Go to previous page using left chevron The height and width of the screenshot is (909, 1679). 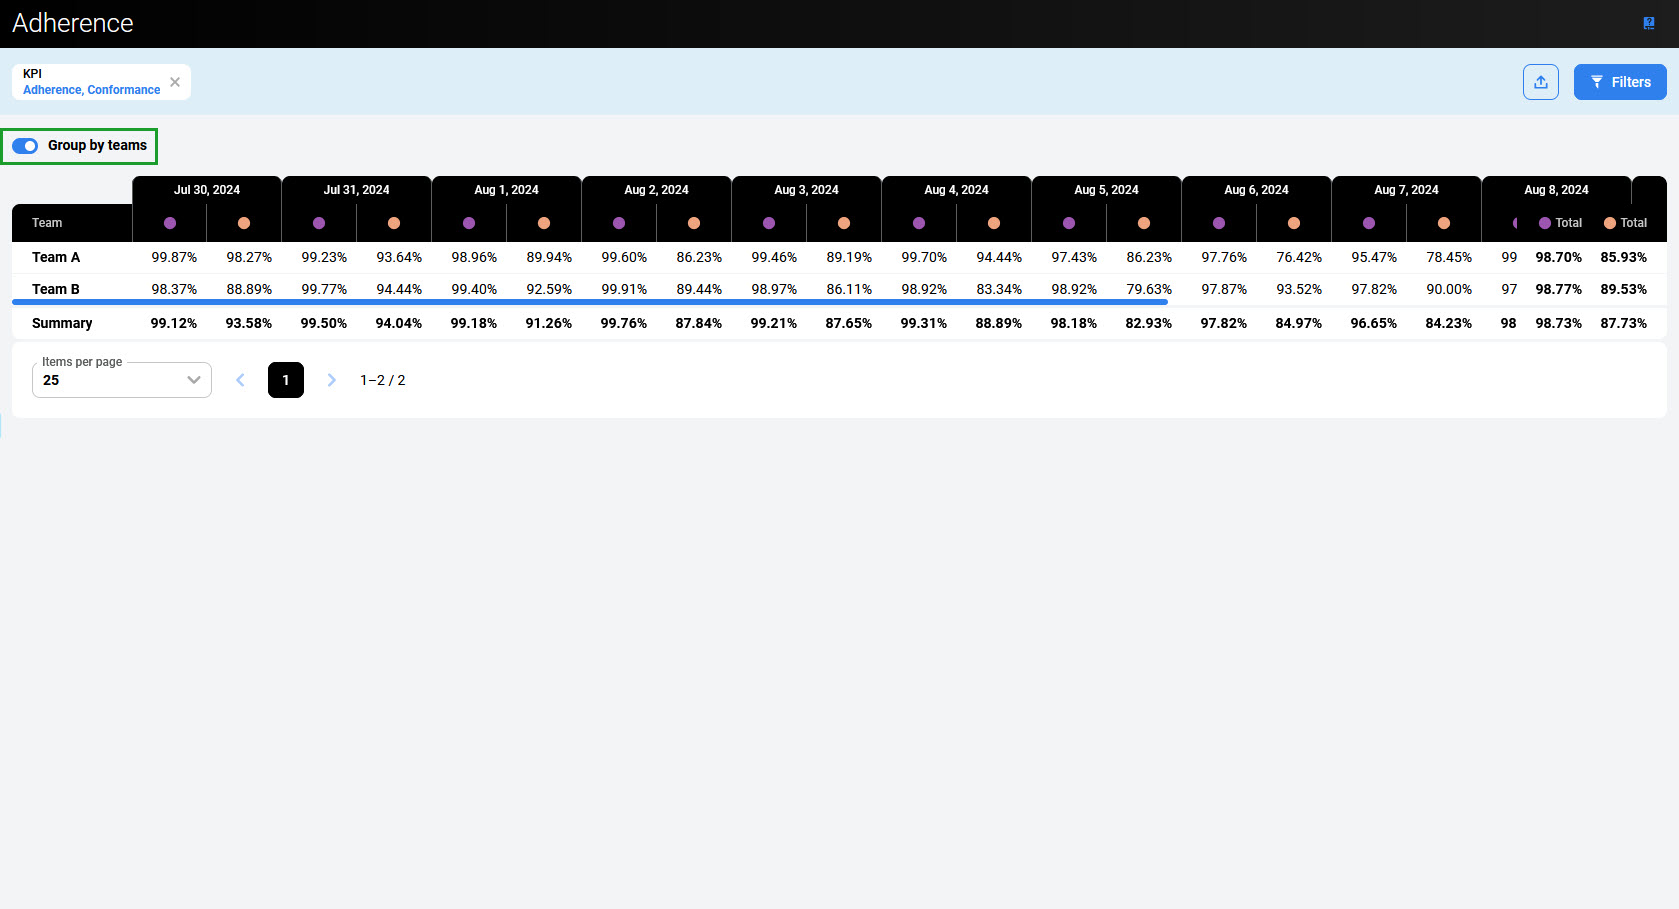[x=240, y=380]
